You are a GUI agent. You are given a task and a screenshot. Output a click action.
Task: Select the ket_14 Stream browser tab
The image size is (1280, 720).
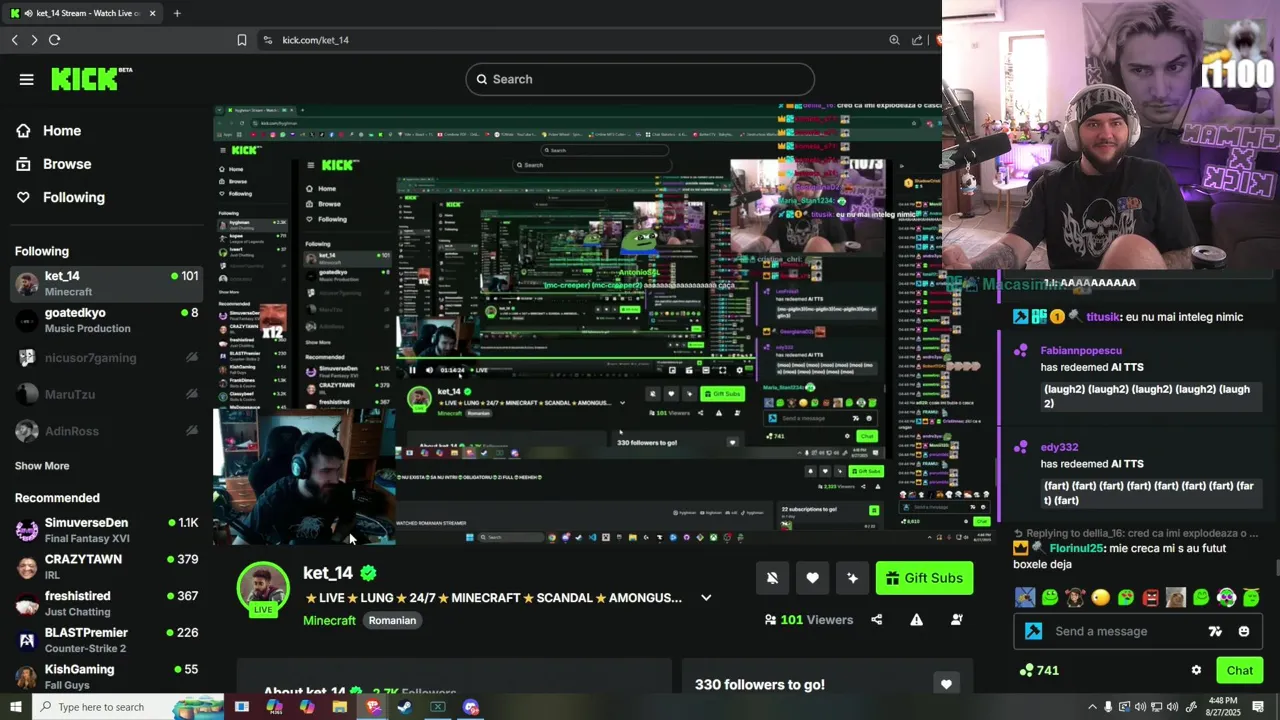[x=84, y=13]
